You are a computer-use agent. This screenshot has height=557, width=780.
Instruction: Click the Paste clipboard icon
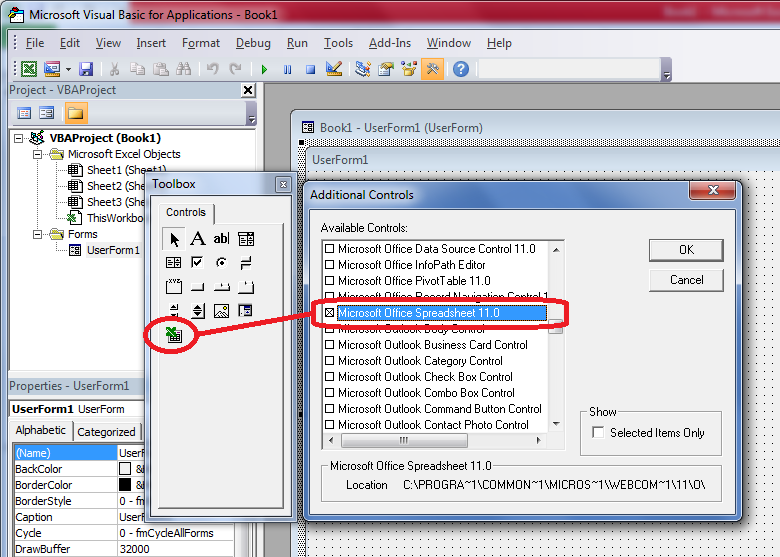pyautogui.click(x=160, y=69)
